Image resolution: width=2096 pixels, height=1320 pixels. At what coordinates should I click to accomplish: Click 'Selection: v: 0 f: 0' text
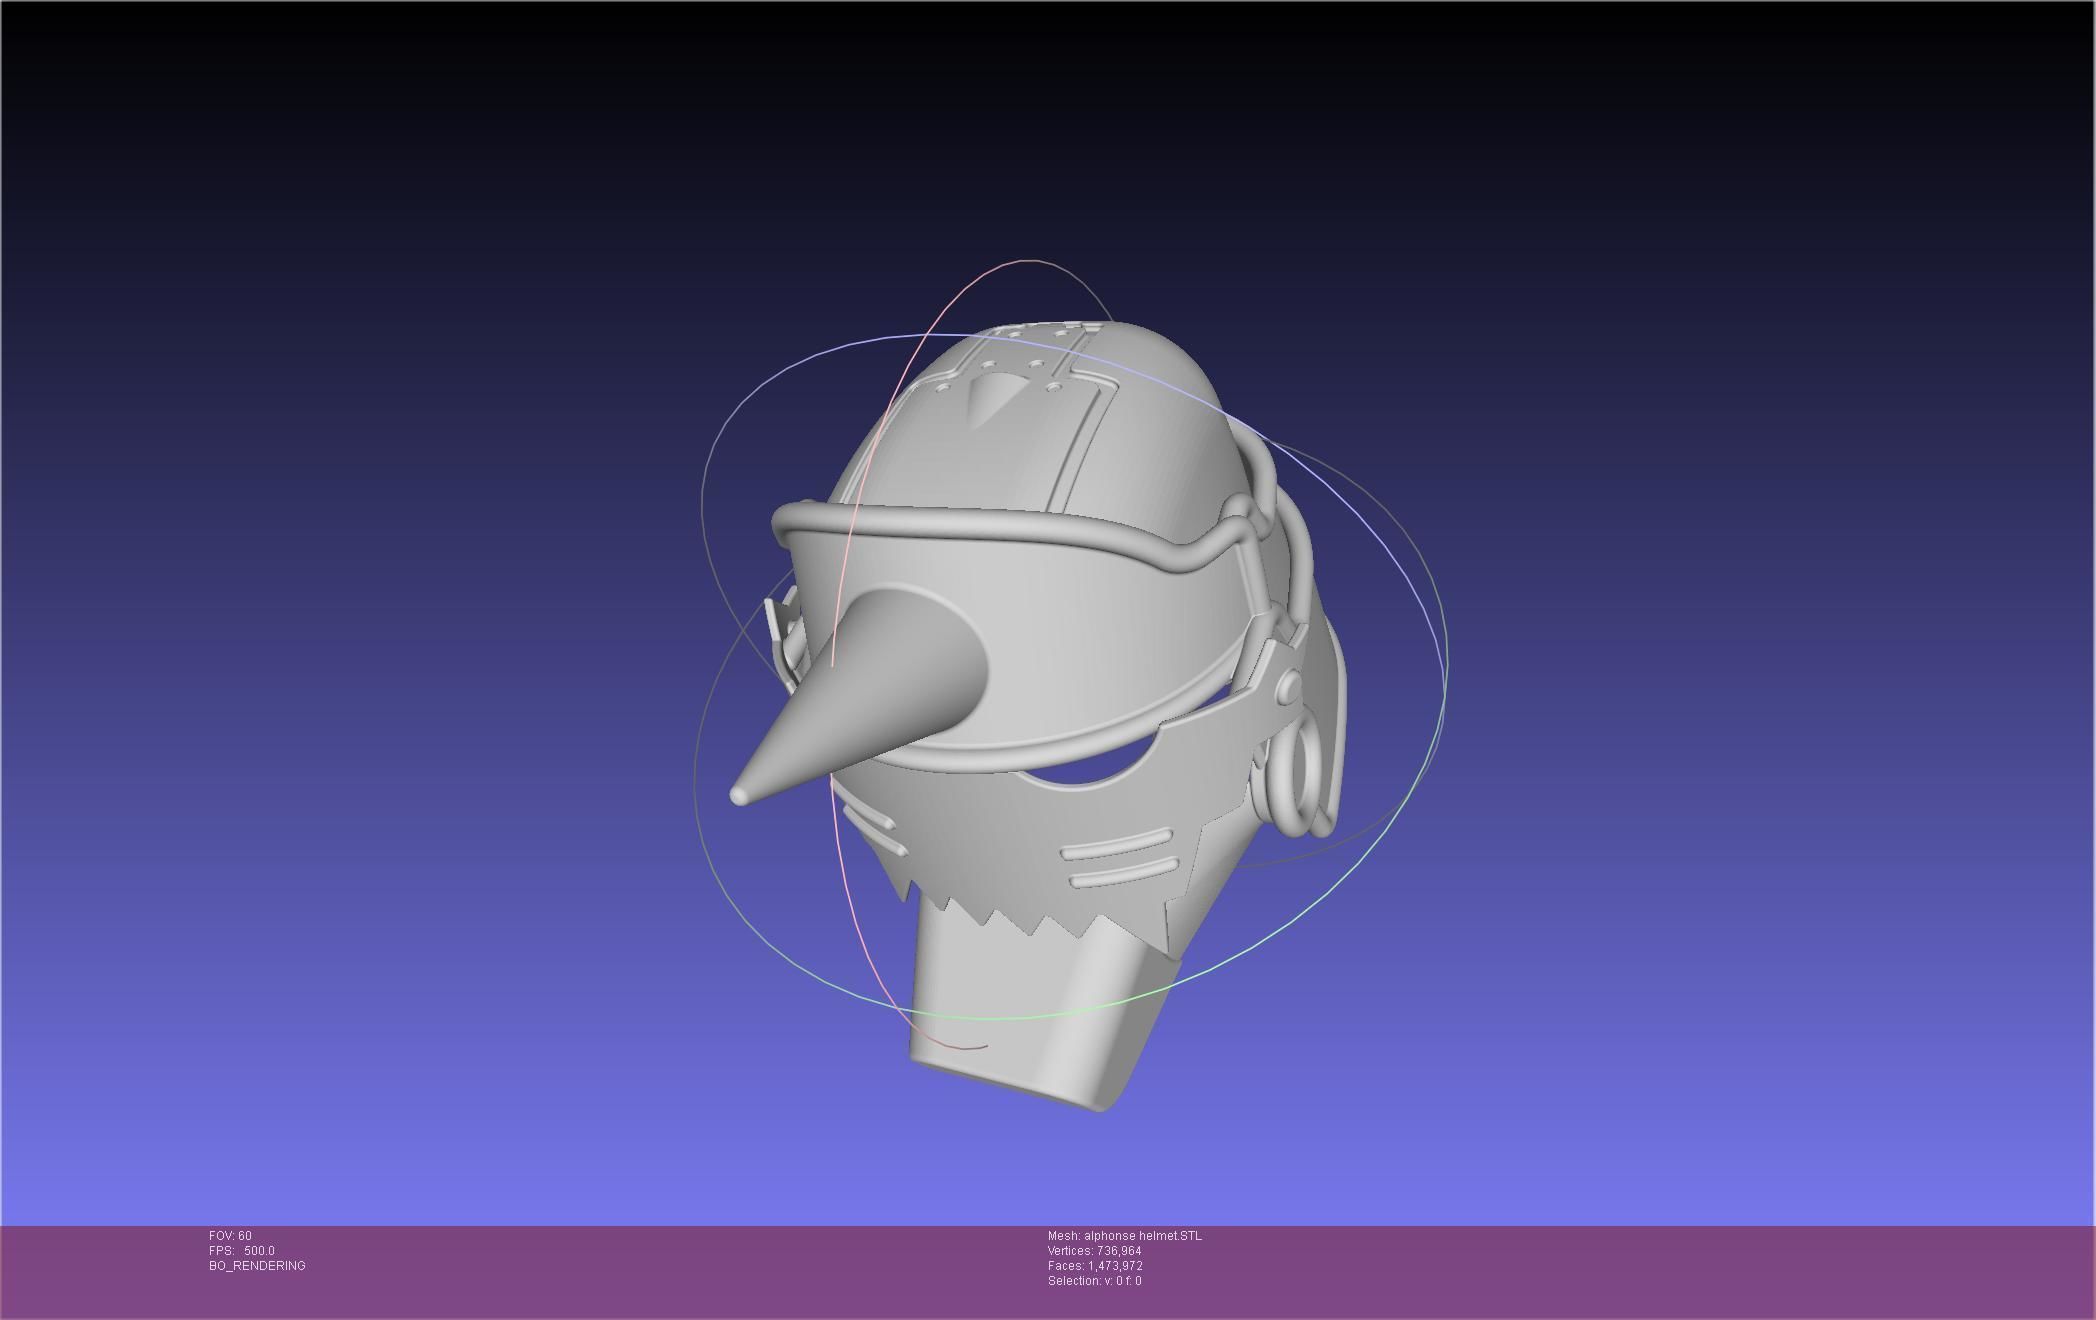(x=1094, y=1281)
